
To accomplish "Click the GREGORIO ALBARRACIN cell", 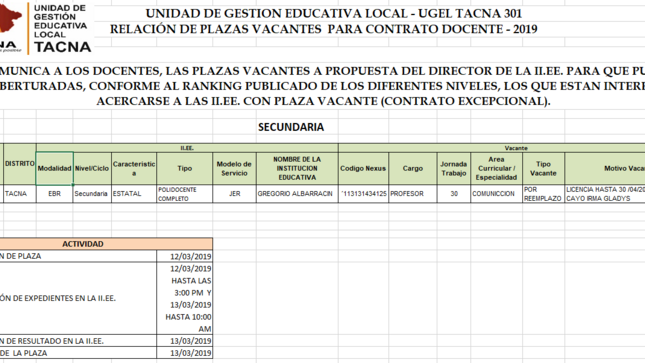I will (297, 194).
